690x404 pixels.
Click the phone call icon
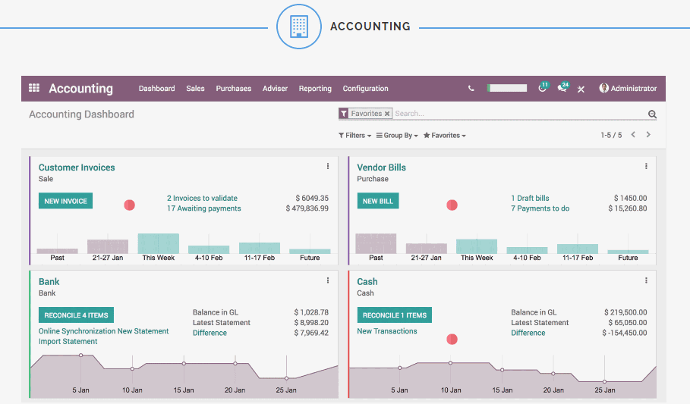tap(471, 88)
